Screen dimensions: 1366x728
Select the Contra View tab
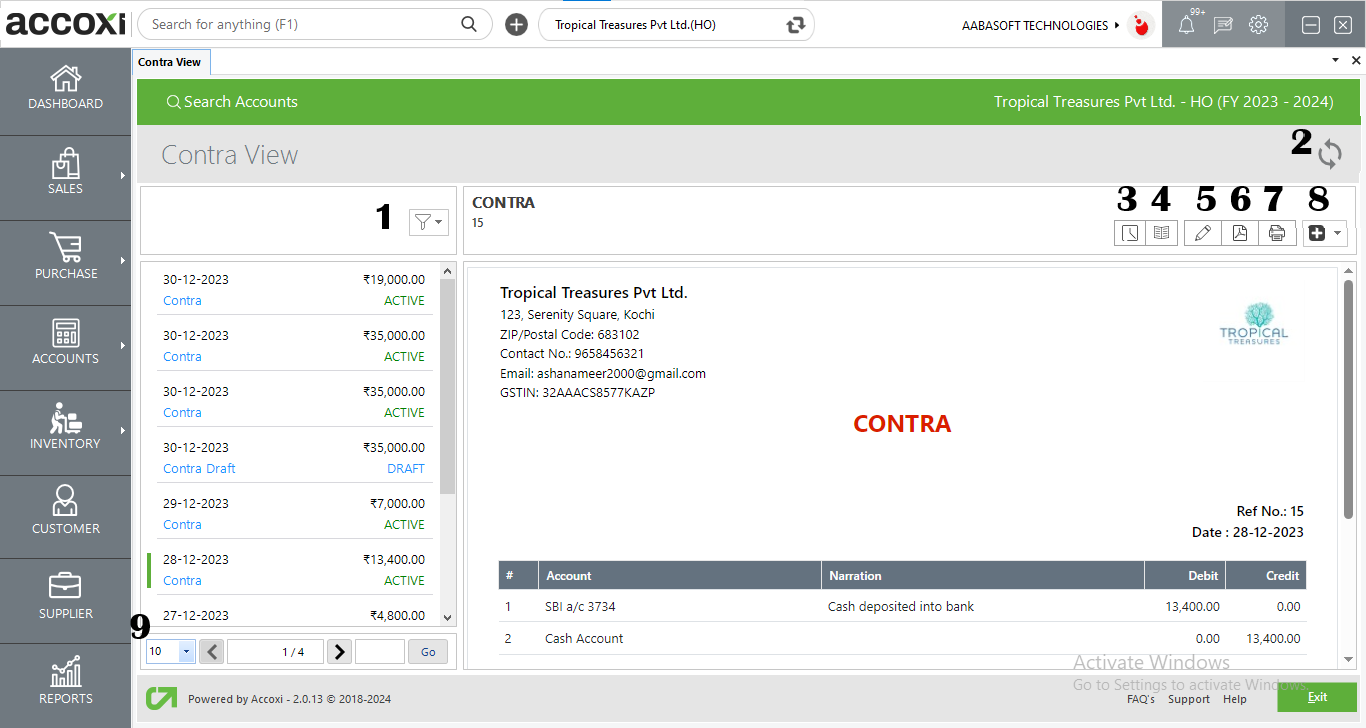tap(170, 61)
